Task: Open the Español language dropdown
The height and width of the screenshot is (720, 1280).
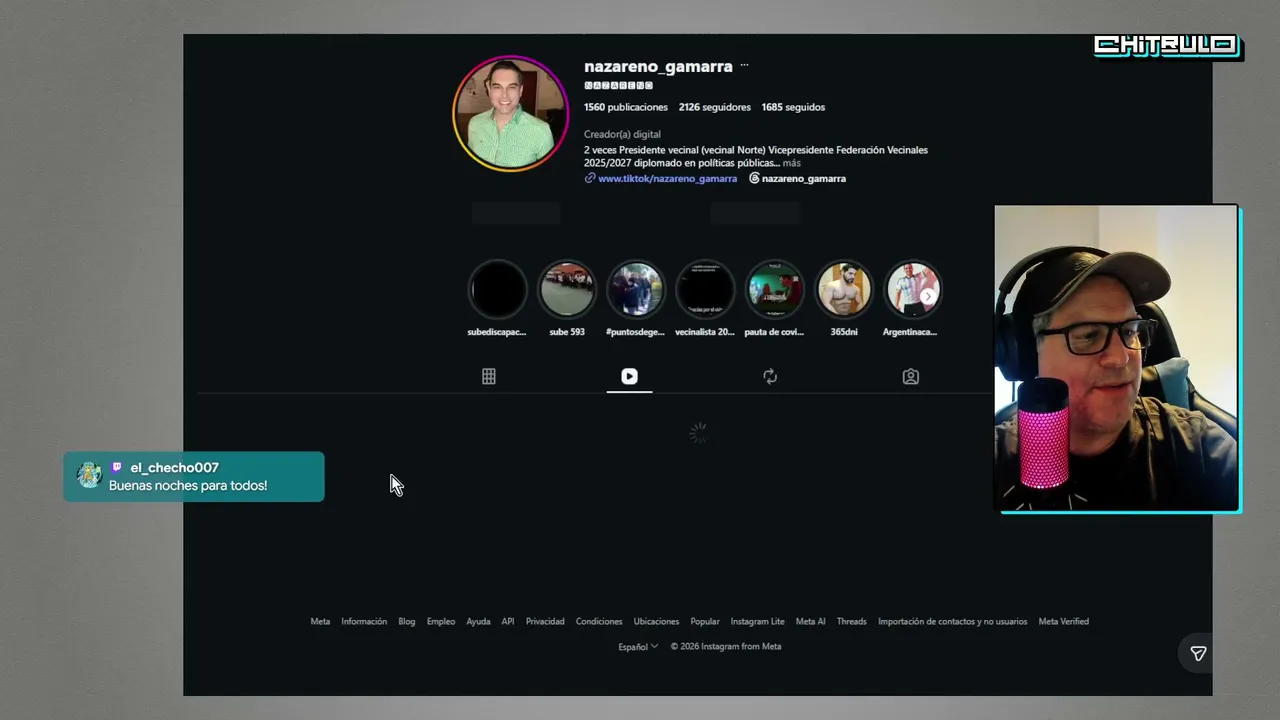Action: 638,646
